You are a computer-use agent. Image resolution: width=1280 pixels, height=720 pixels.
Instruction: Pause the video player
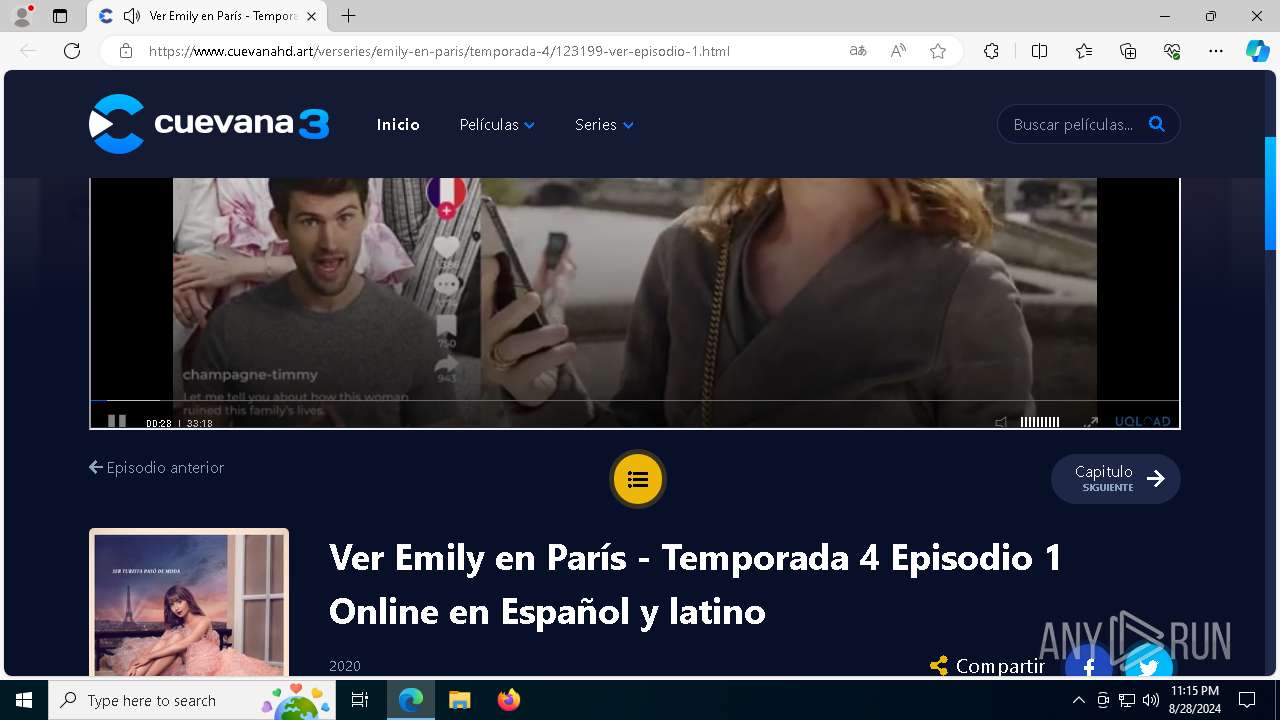[x=117, y=422]
